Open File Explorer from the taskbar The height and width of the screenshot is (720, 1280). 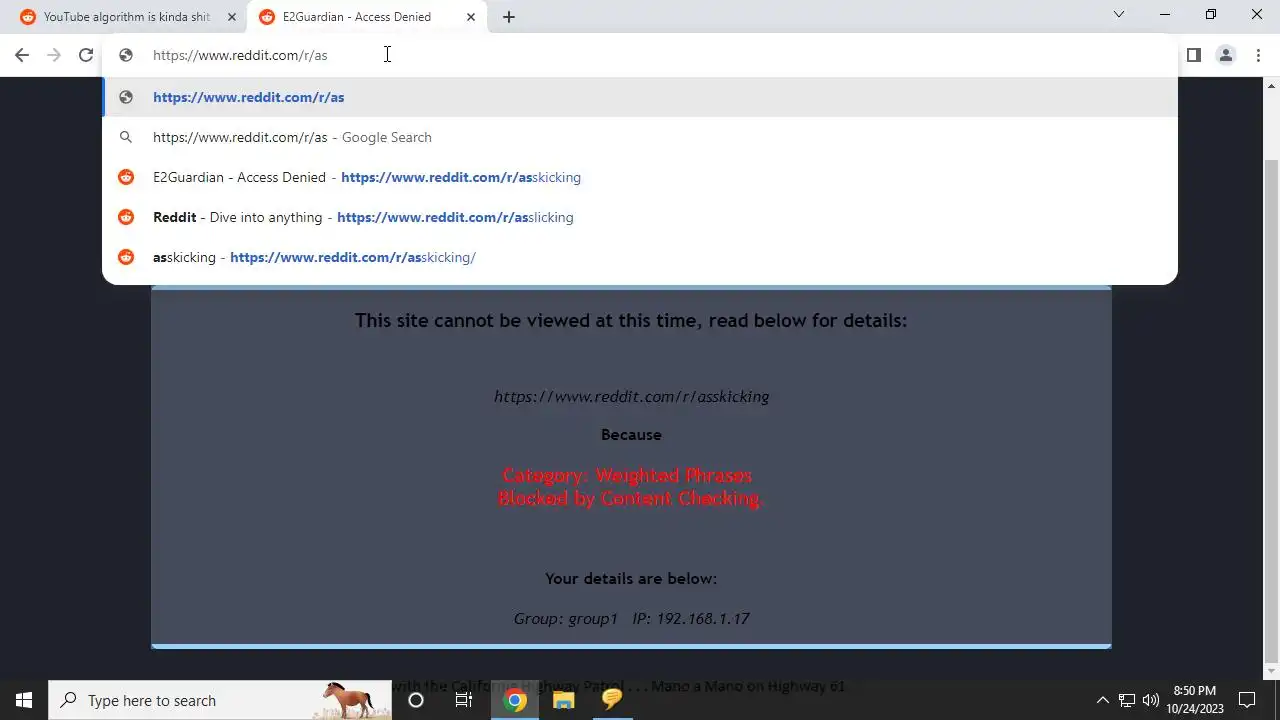coord(563,700)
